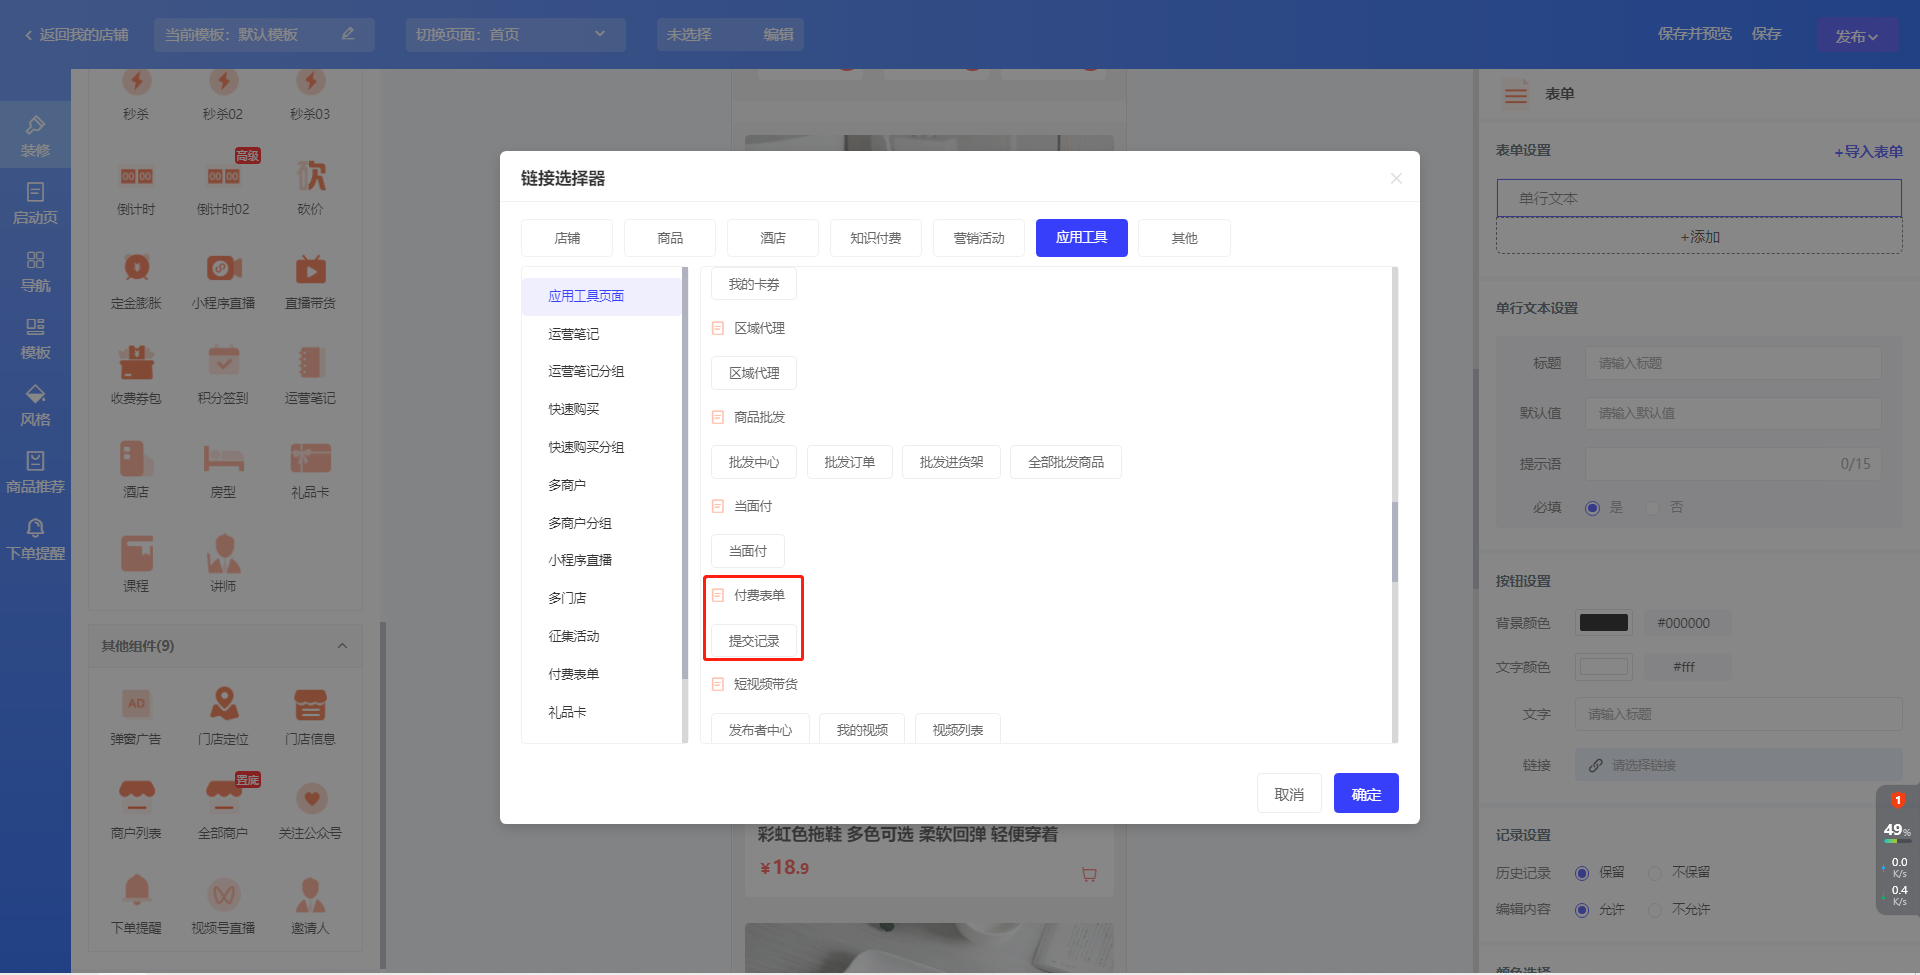Select the 小程序直播 component icon

(x=223, y=269)
